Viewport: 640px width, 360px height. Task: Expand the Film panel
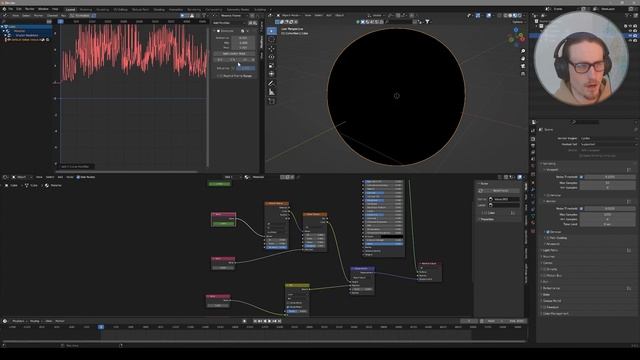coord(546,282)
